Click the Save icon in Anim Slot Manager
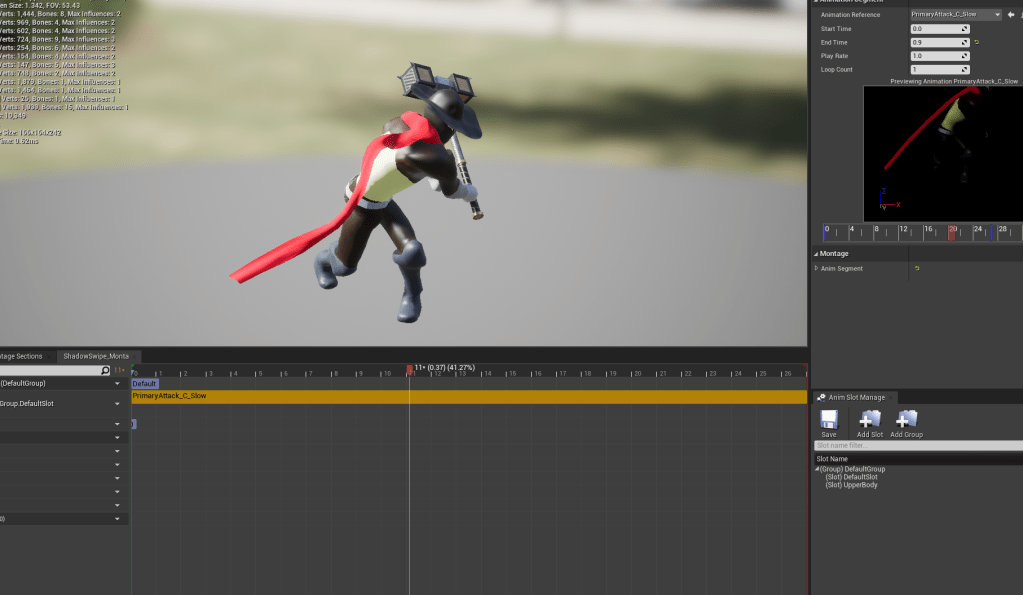This screenshot has height=595, width=1023. [x=828, y=420]
